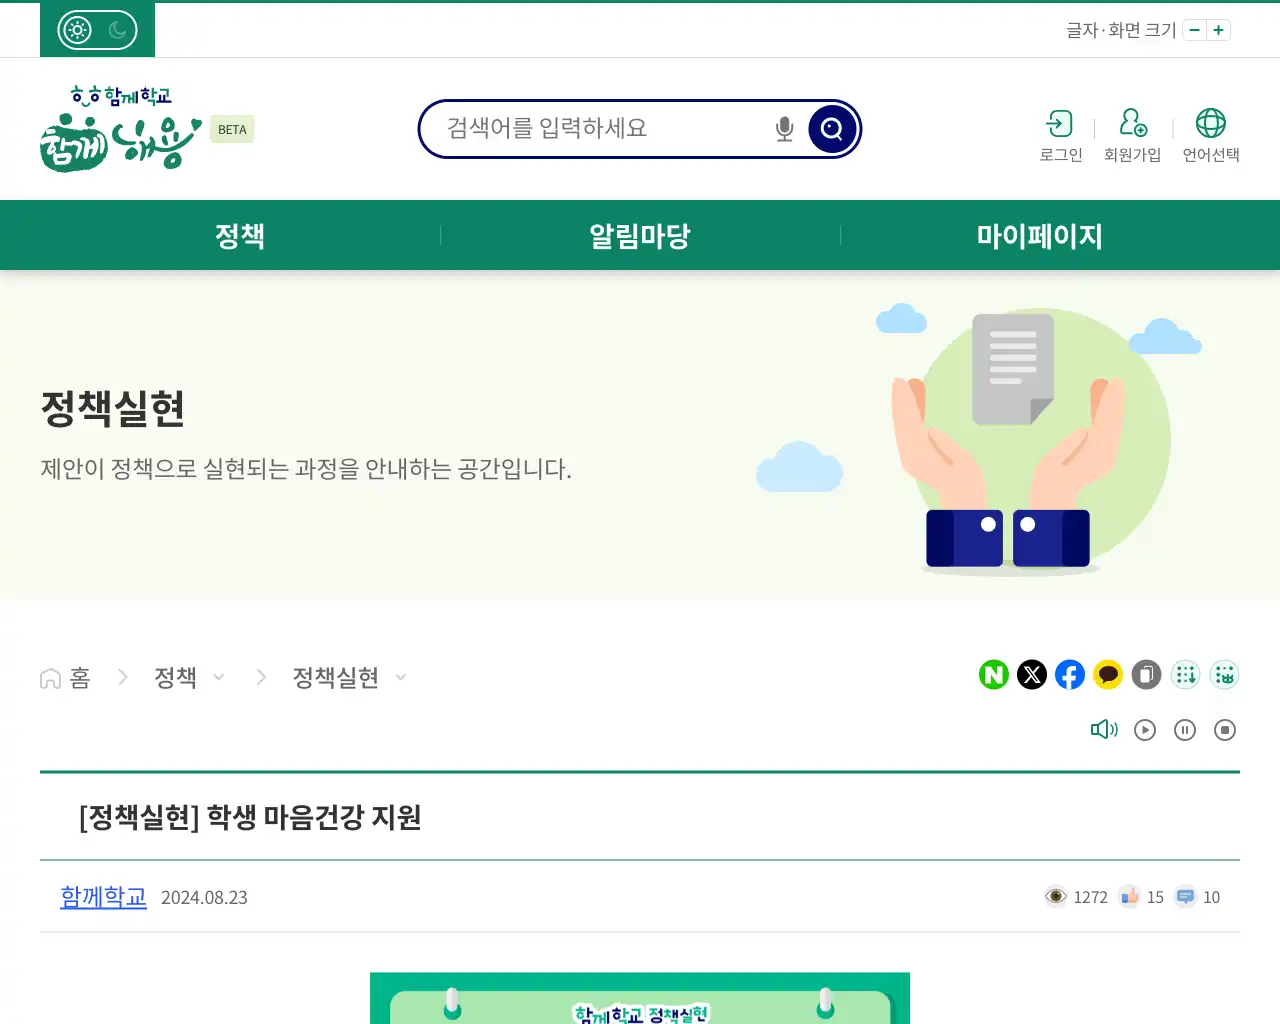Stop the page audio playback

(x=1224, y=729)
